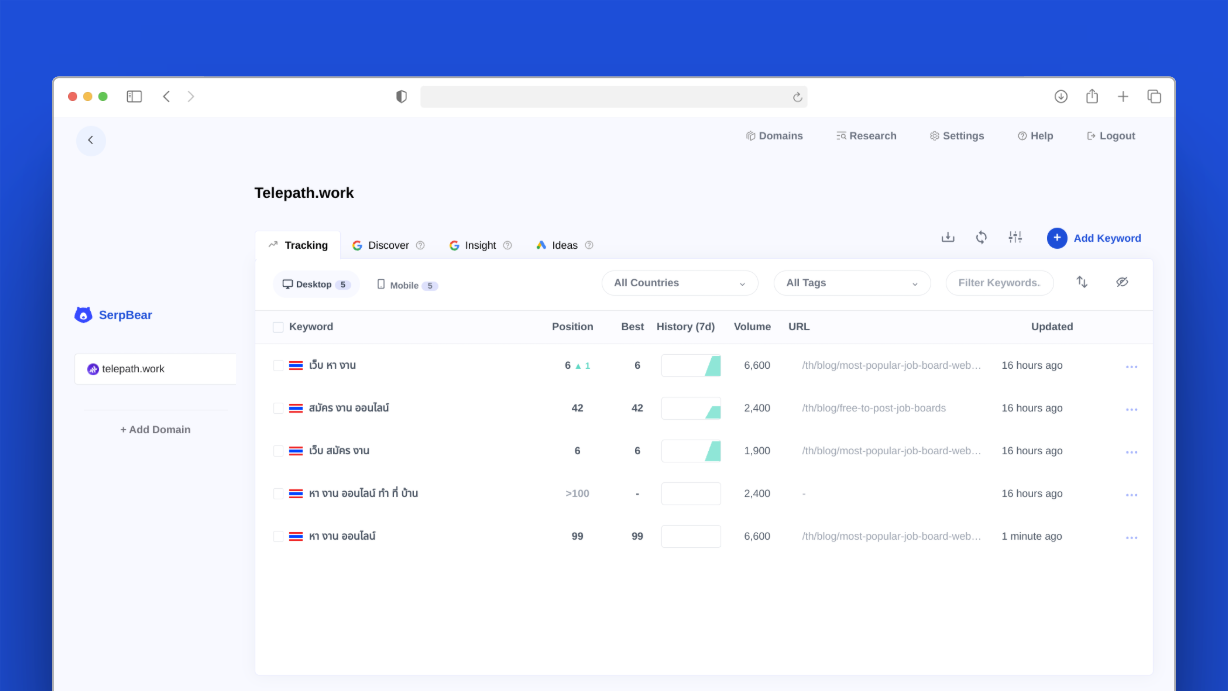1228x691 pixels.
Task: Click the + Add Domain link
Action: (155, 429)
